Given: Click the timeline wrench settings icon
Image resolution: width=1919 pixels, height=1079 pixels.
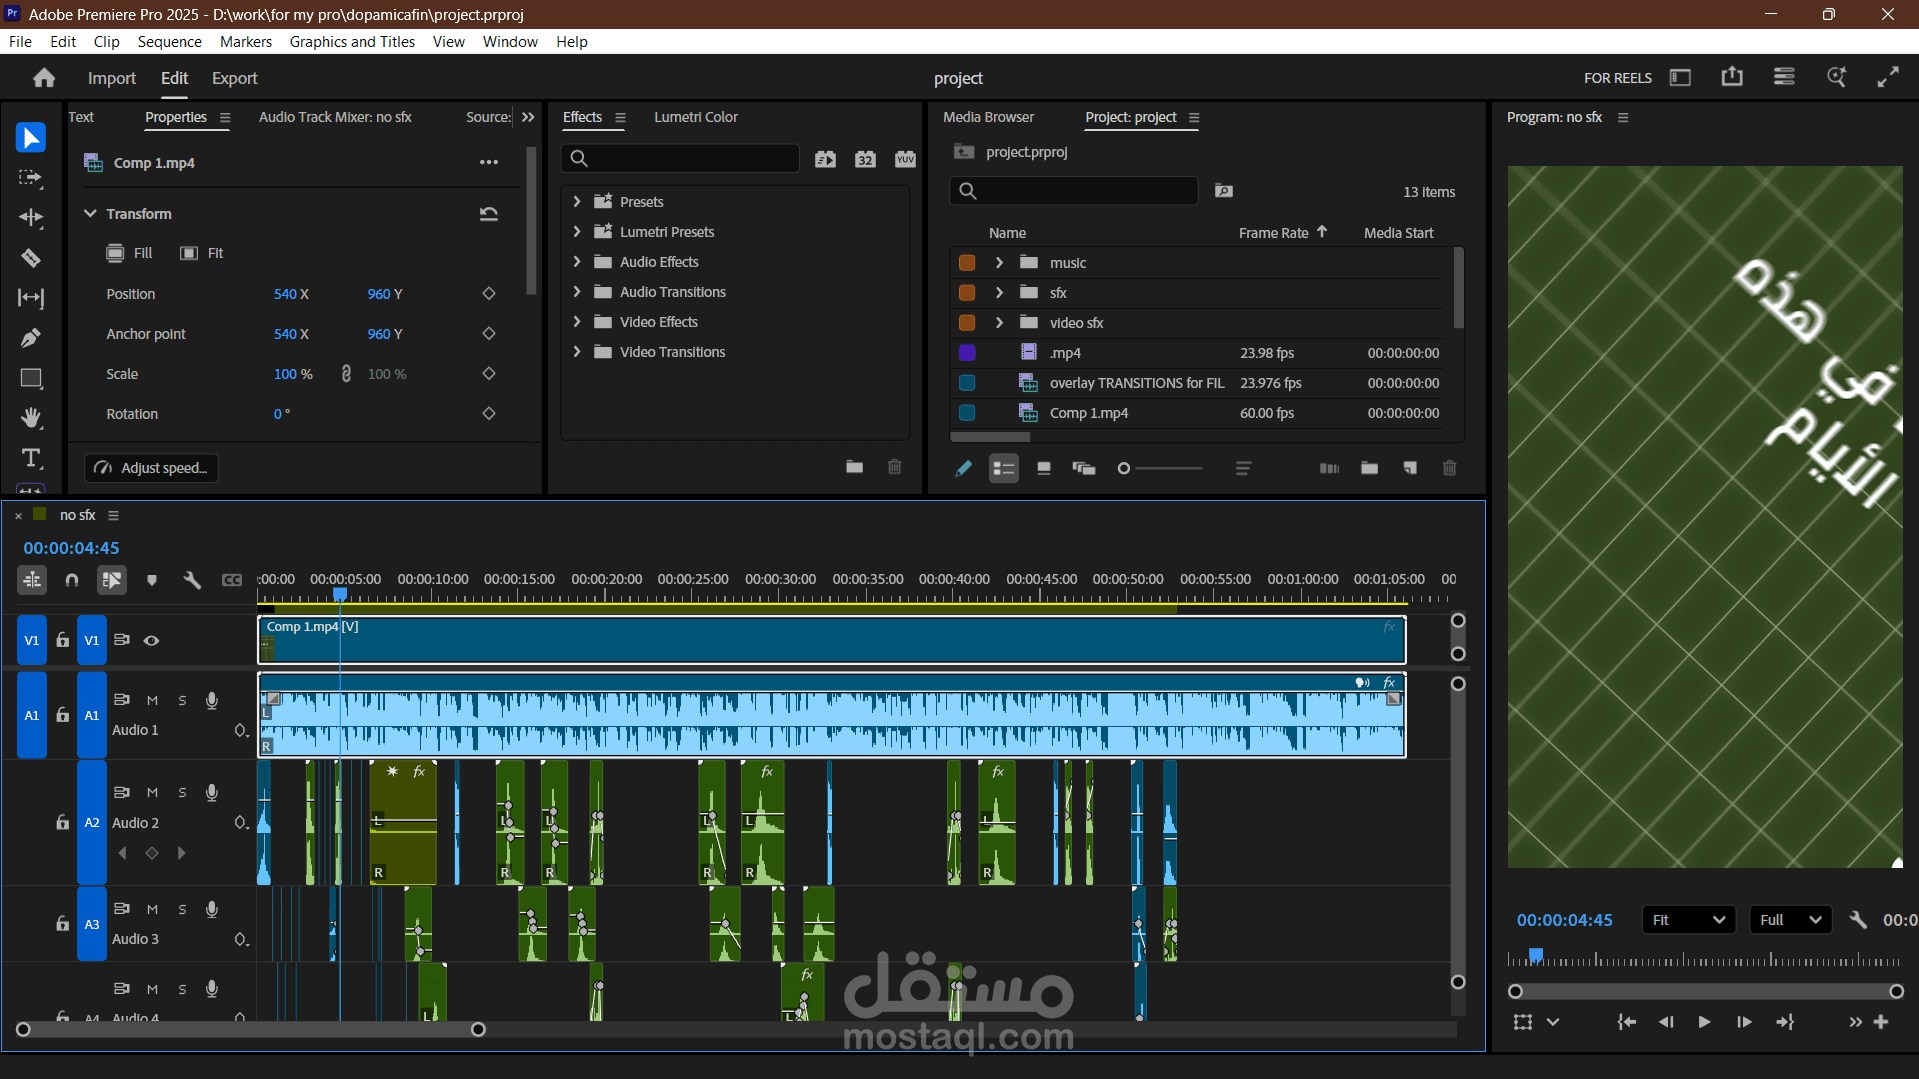Looking at the screenshot, I should click(192, 580).
